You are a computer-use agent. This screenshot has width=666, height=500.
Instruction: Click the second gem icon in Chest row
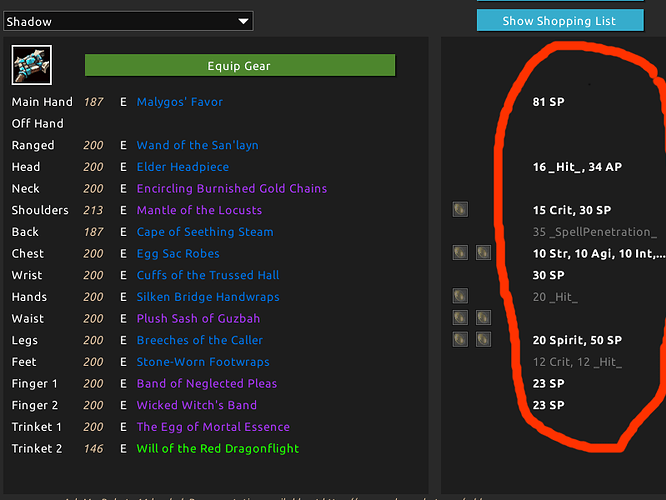pos(483,253)
